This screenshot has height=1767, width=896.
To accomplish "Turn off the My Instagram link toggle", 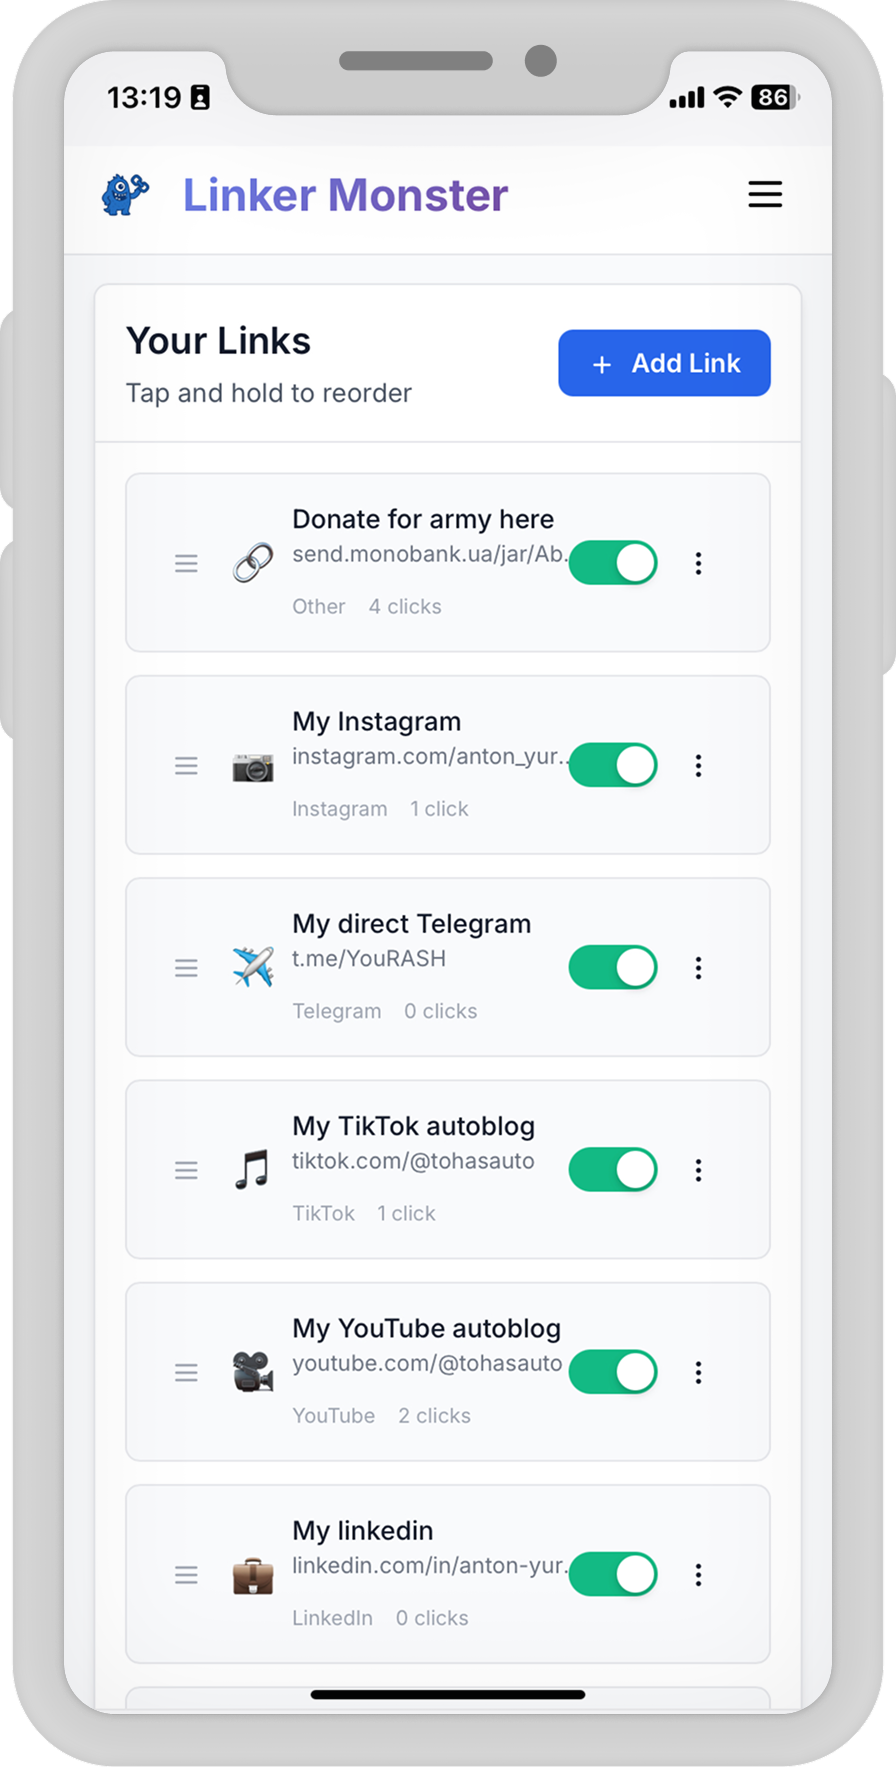I will pos(613,765).
